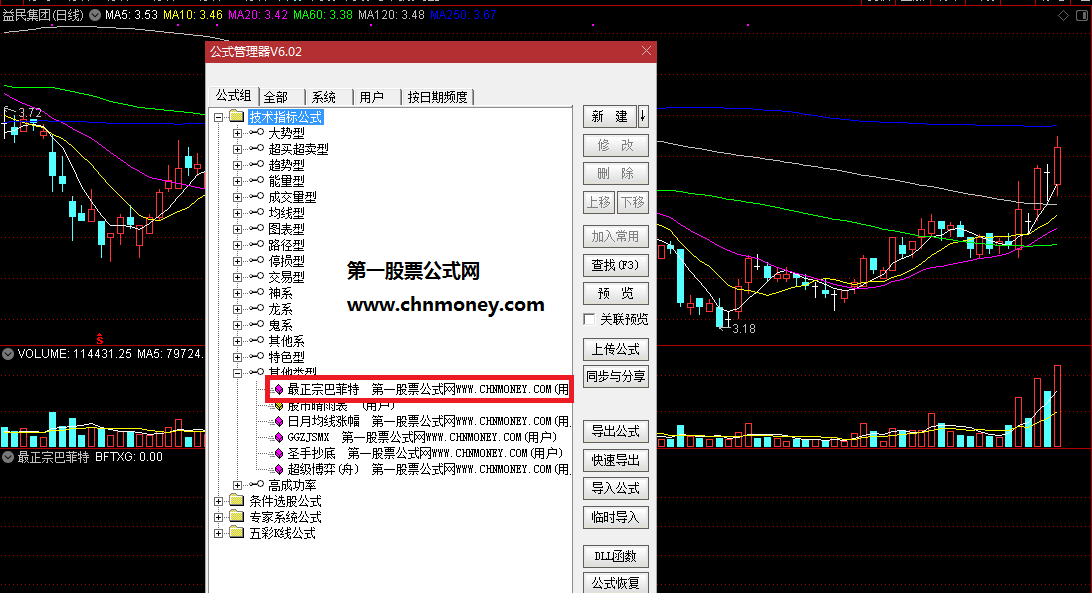Image resolution: width=1092 pixels, height=593 pixels.
Task: Expand the 专家系统公式 folder
Action: coord(219,517)
